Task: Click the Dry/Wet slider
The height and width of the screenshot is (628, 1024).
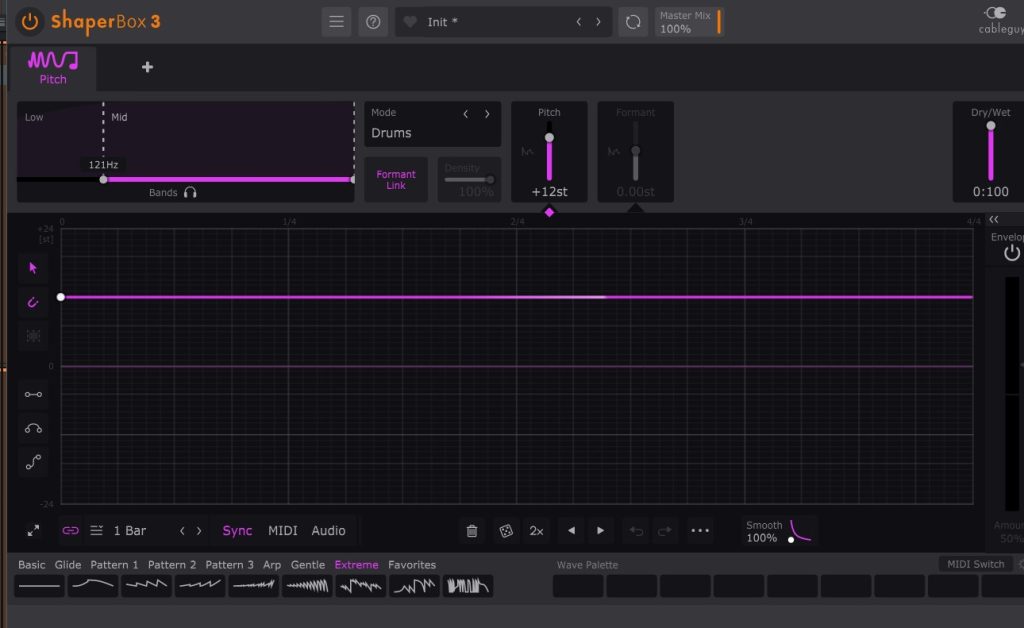Action: click(990, 153)
